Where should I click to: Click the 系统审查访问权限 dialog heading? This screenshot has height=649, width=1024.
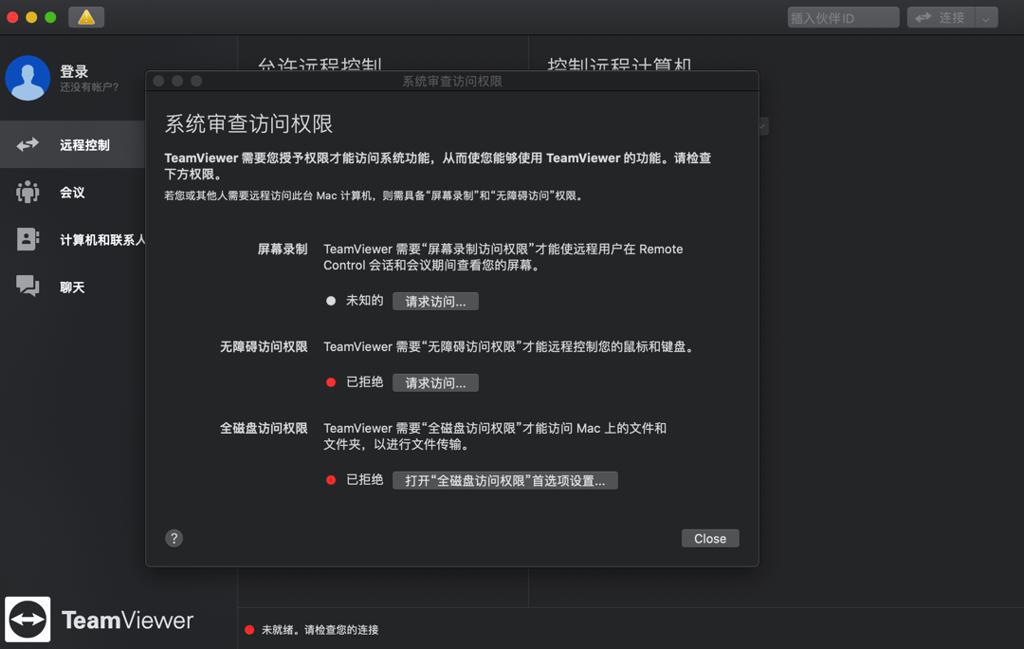[x=248, y=123]
